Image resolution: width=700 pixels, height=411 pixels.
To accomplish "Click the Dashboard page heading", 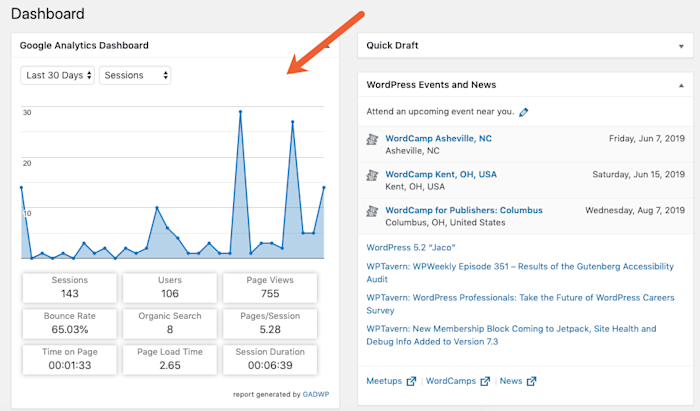I will point(48,14).
